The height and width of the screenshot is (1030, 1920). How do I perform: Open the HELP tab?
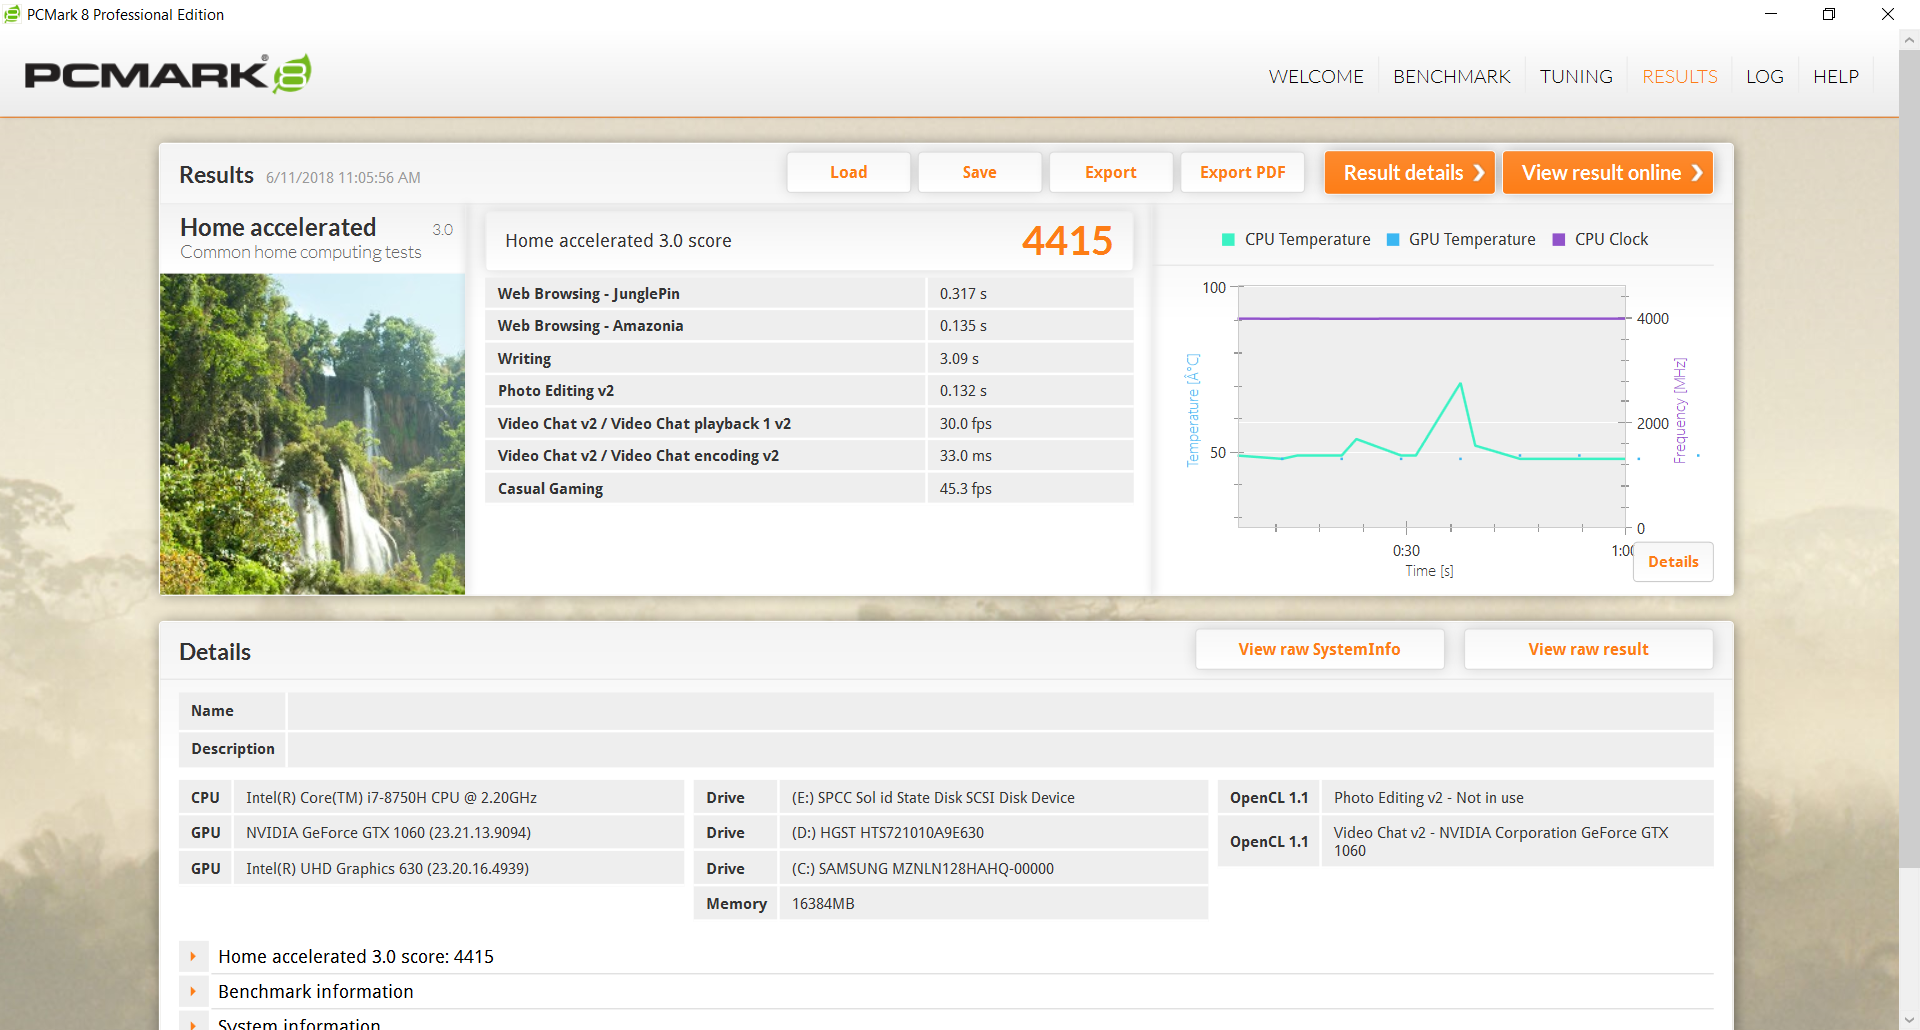point(1836,76)
